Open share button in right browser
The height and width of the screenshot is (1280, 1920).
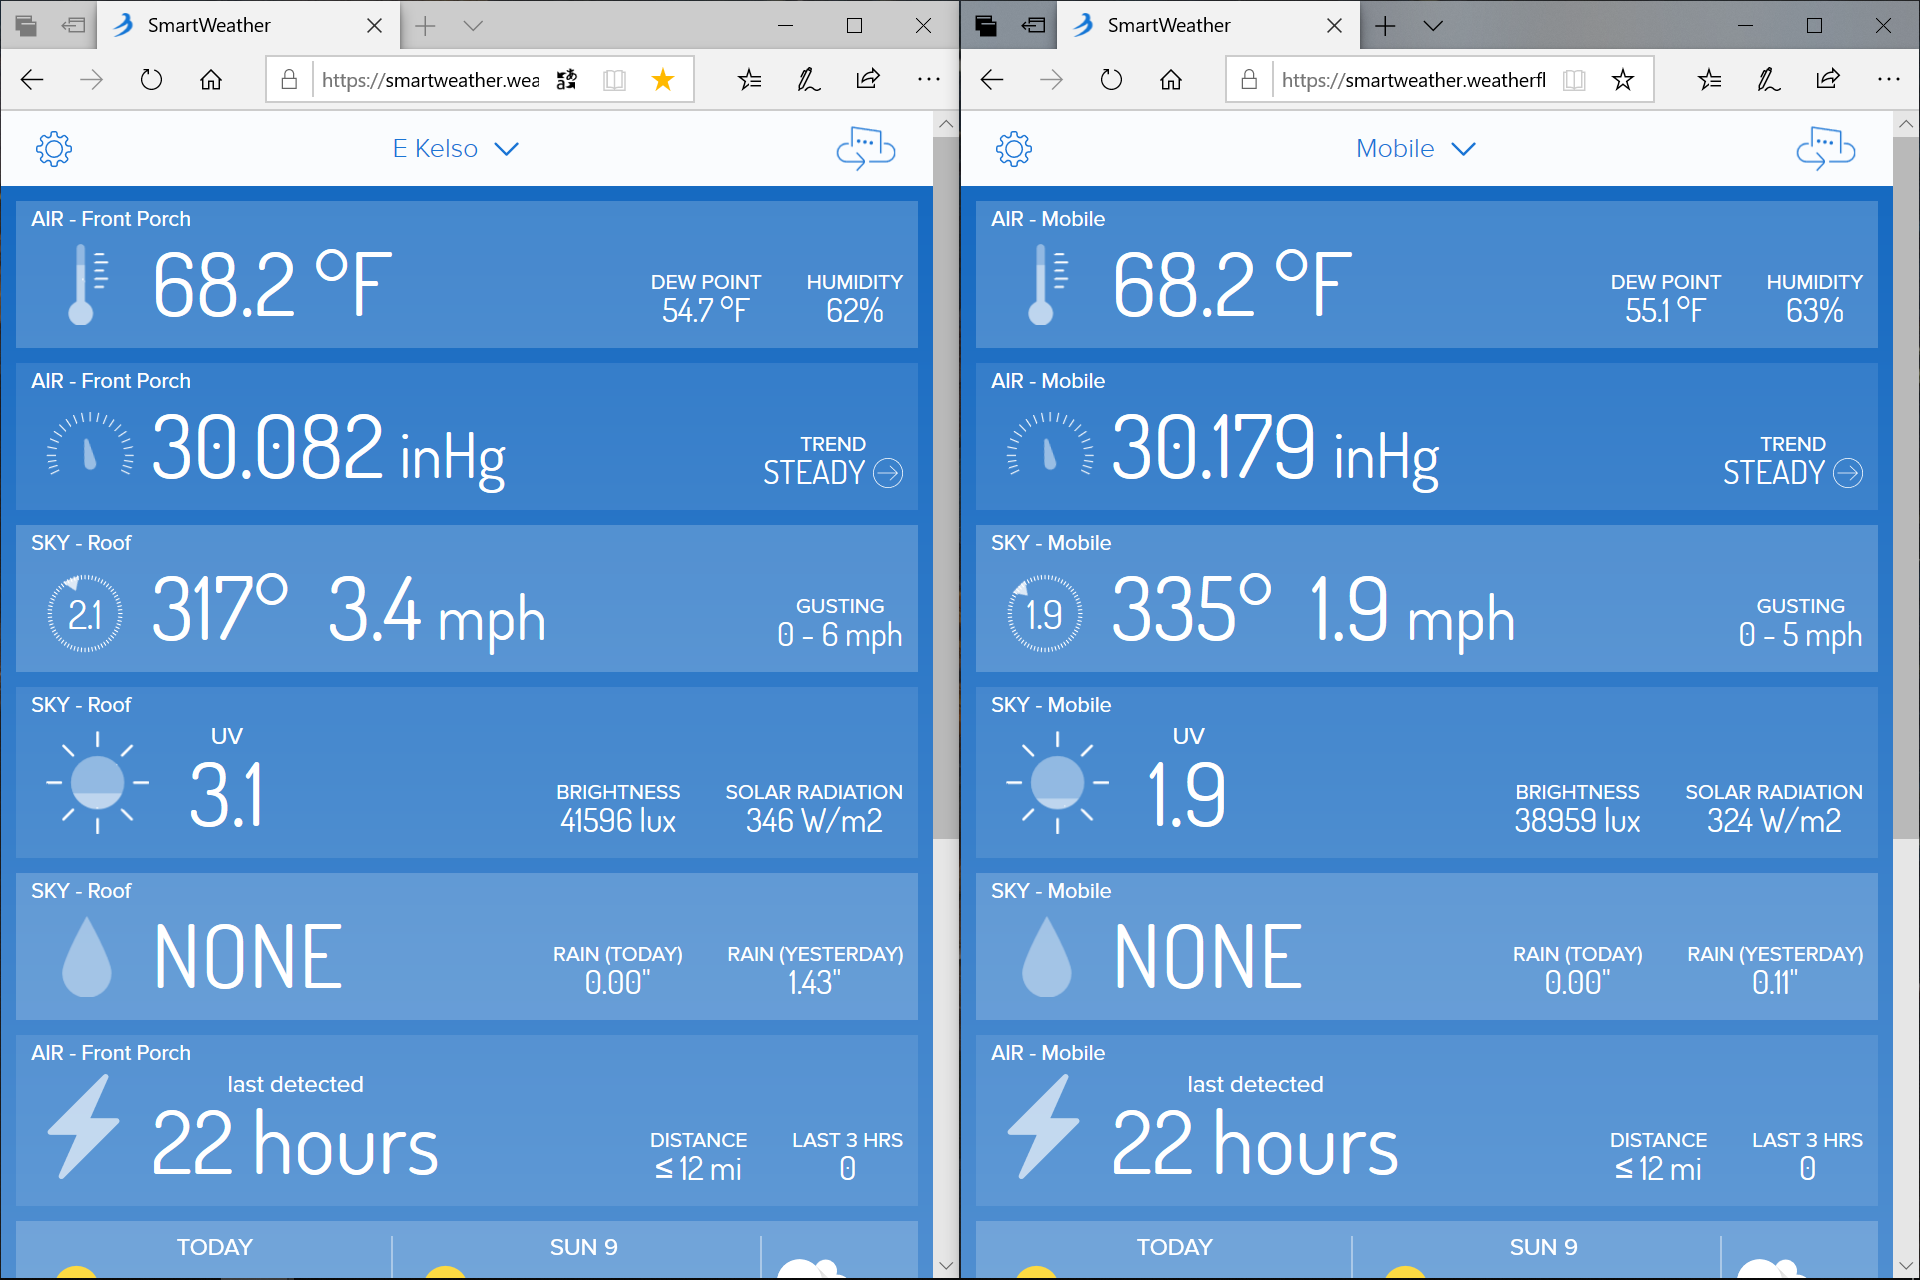[x=1828, y=80]
